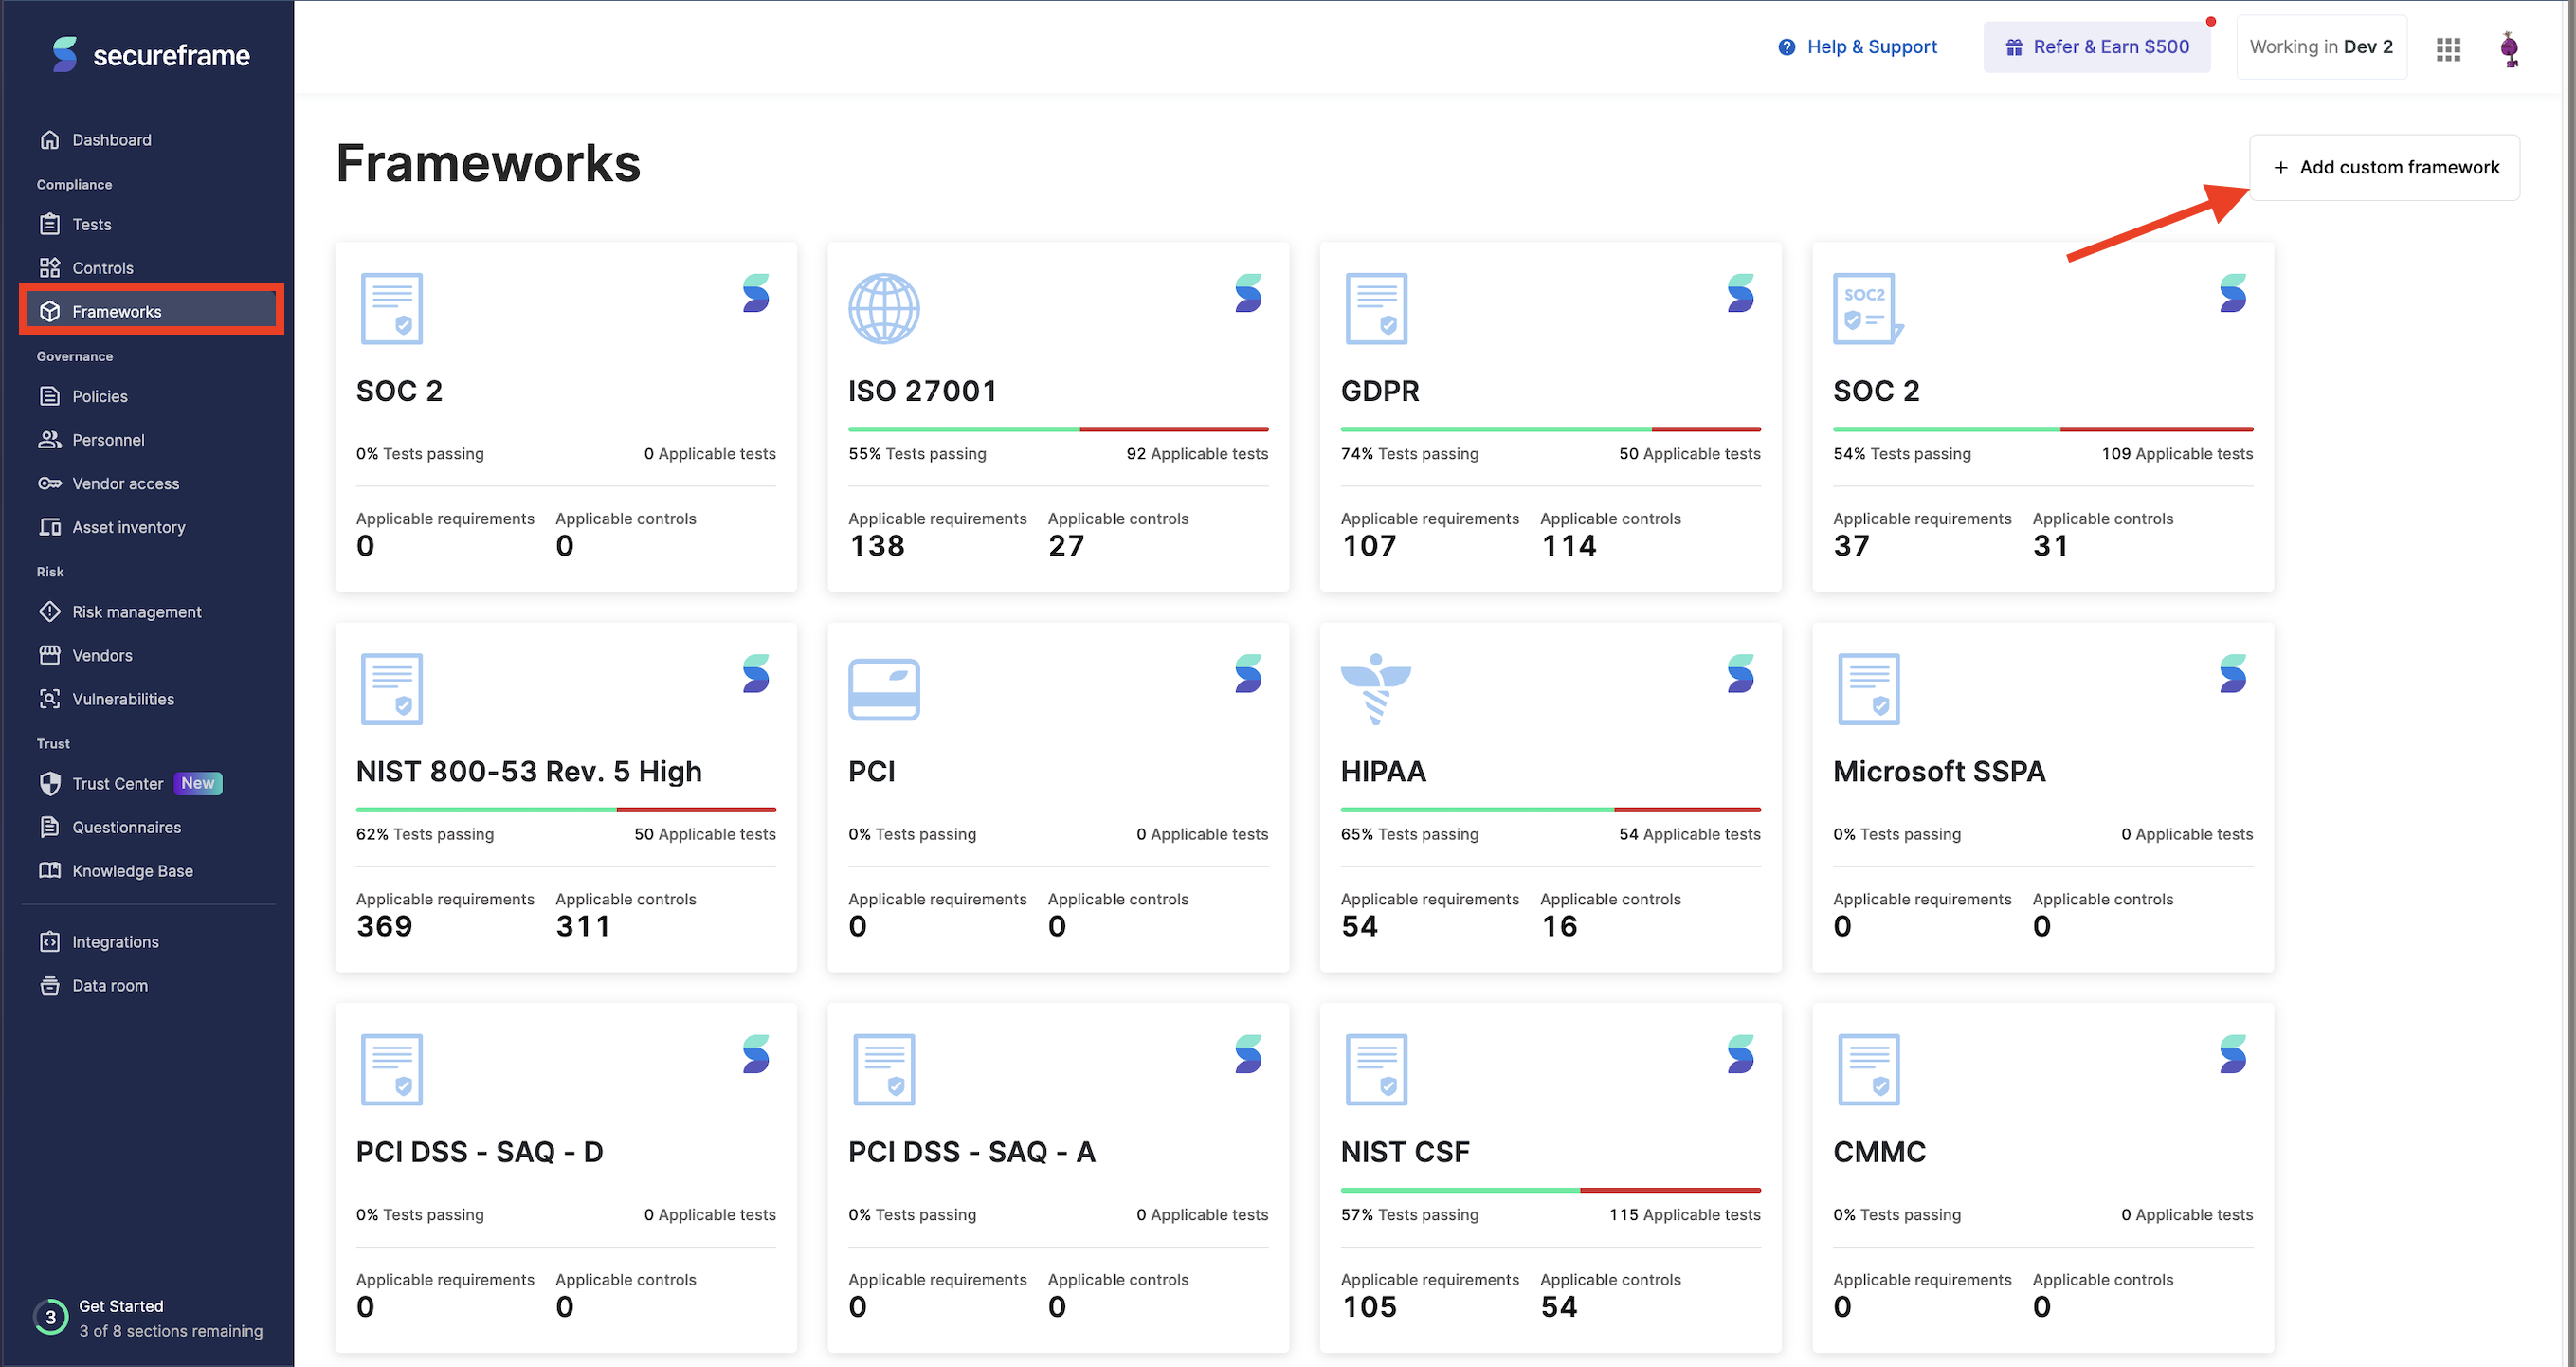This screenshot has height=1367, width=2576.
Task: Open the ISO 27001 framework card
Action: (x=1058, y=417)
